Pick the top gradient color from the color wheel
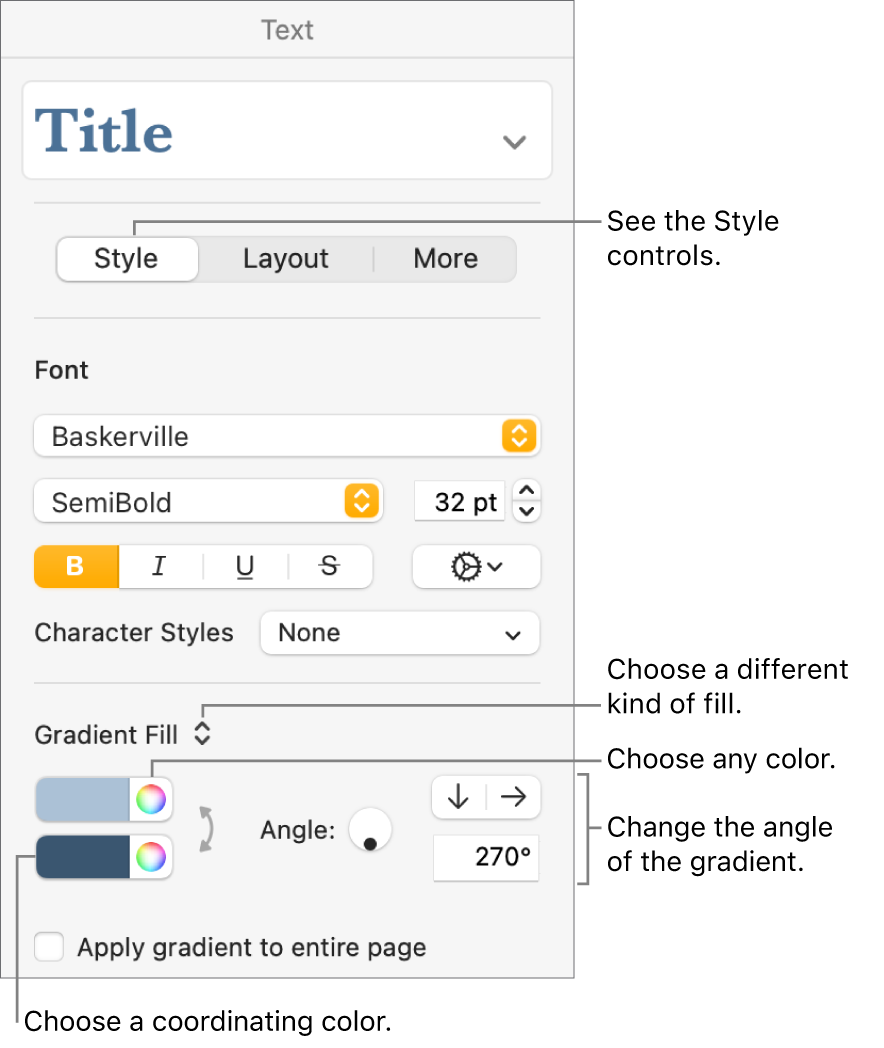 point(150,798)
